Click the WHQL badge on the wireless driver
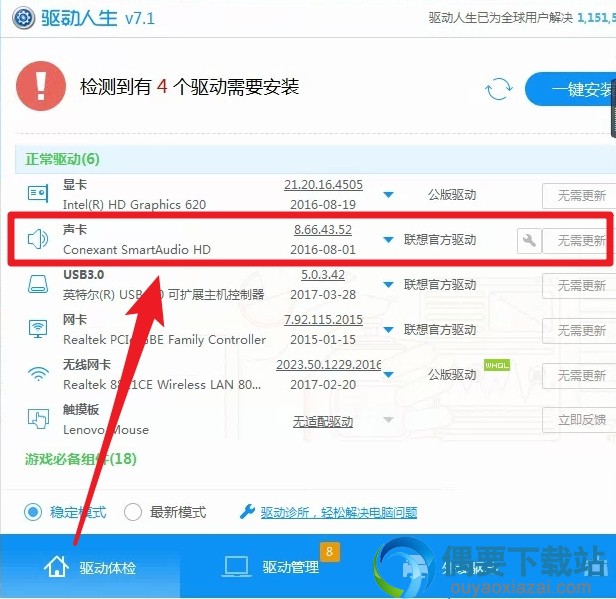616x599 pixels. tap(497, 365)
